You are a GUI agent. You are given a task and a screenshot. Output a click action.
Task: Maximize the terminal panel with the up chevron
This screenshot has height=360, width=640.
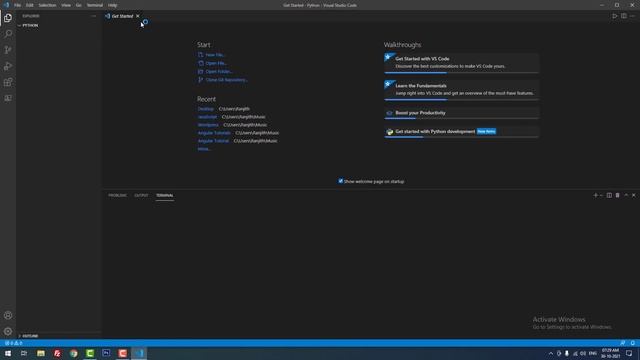pyautogui.click(x=626, y=196)
